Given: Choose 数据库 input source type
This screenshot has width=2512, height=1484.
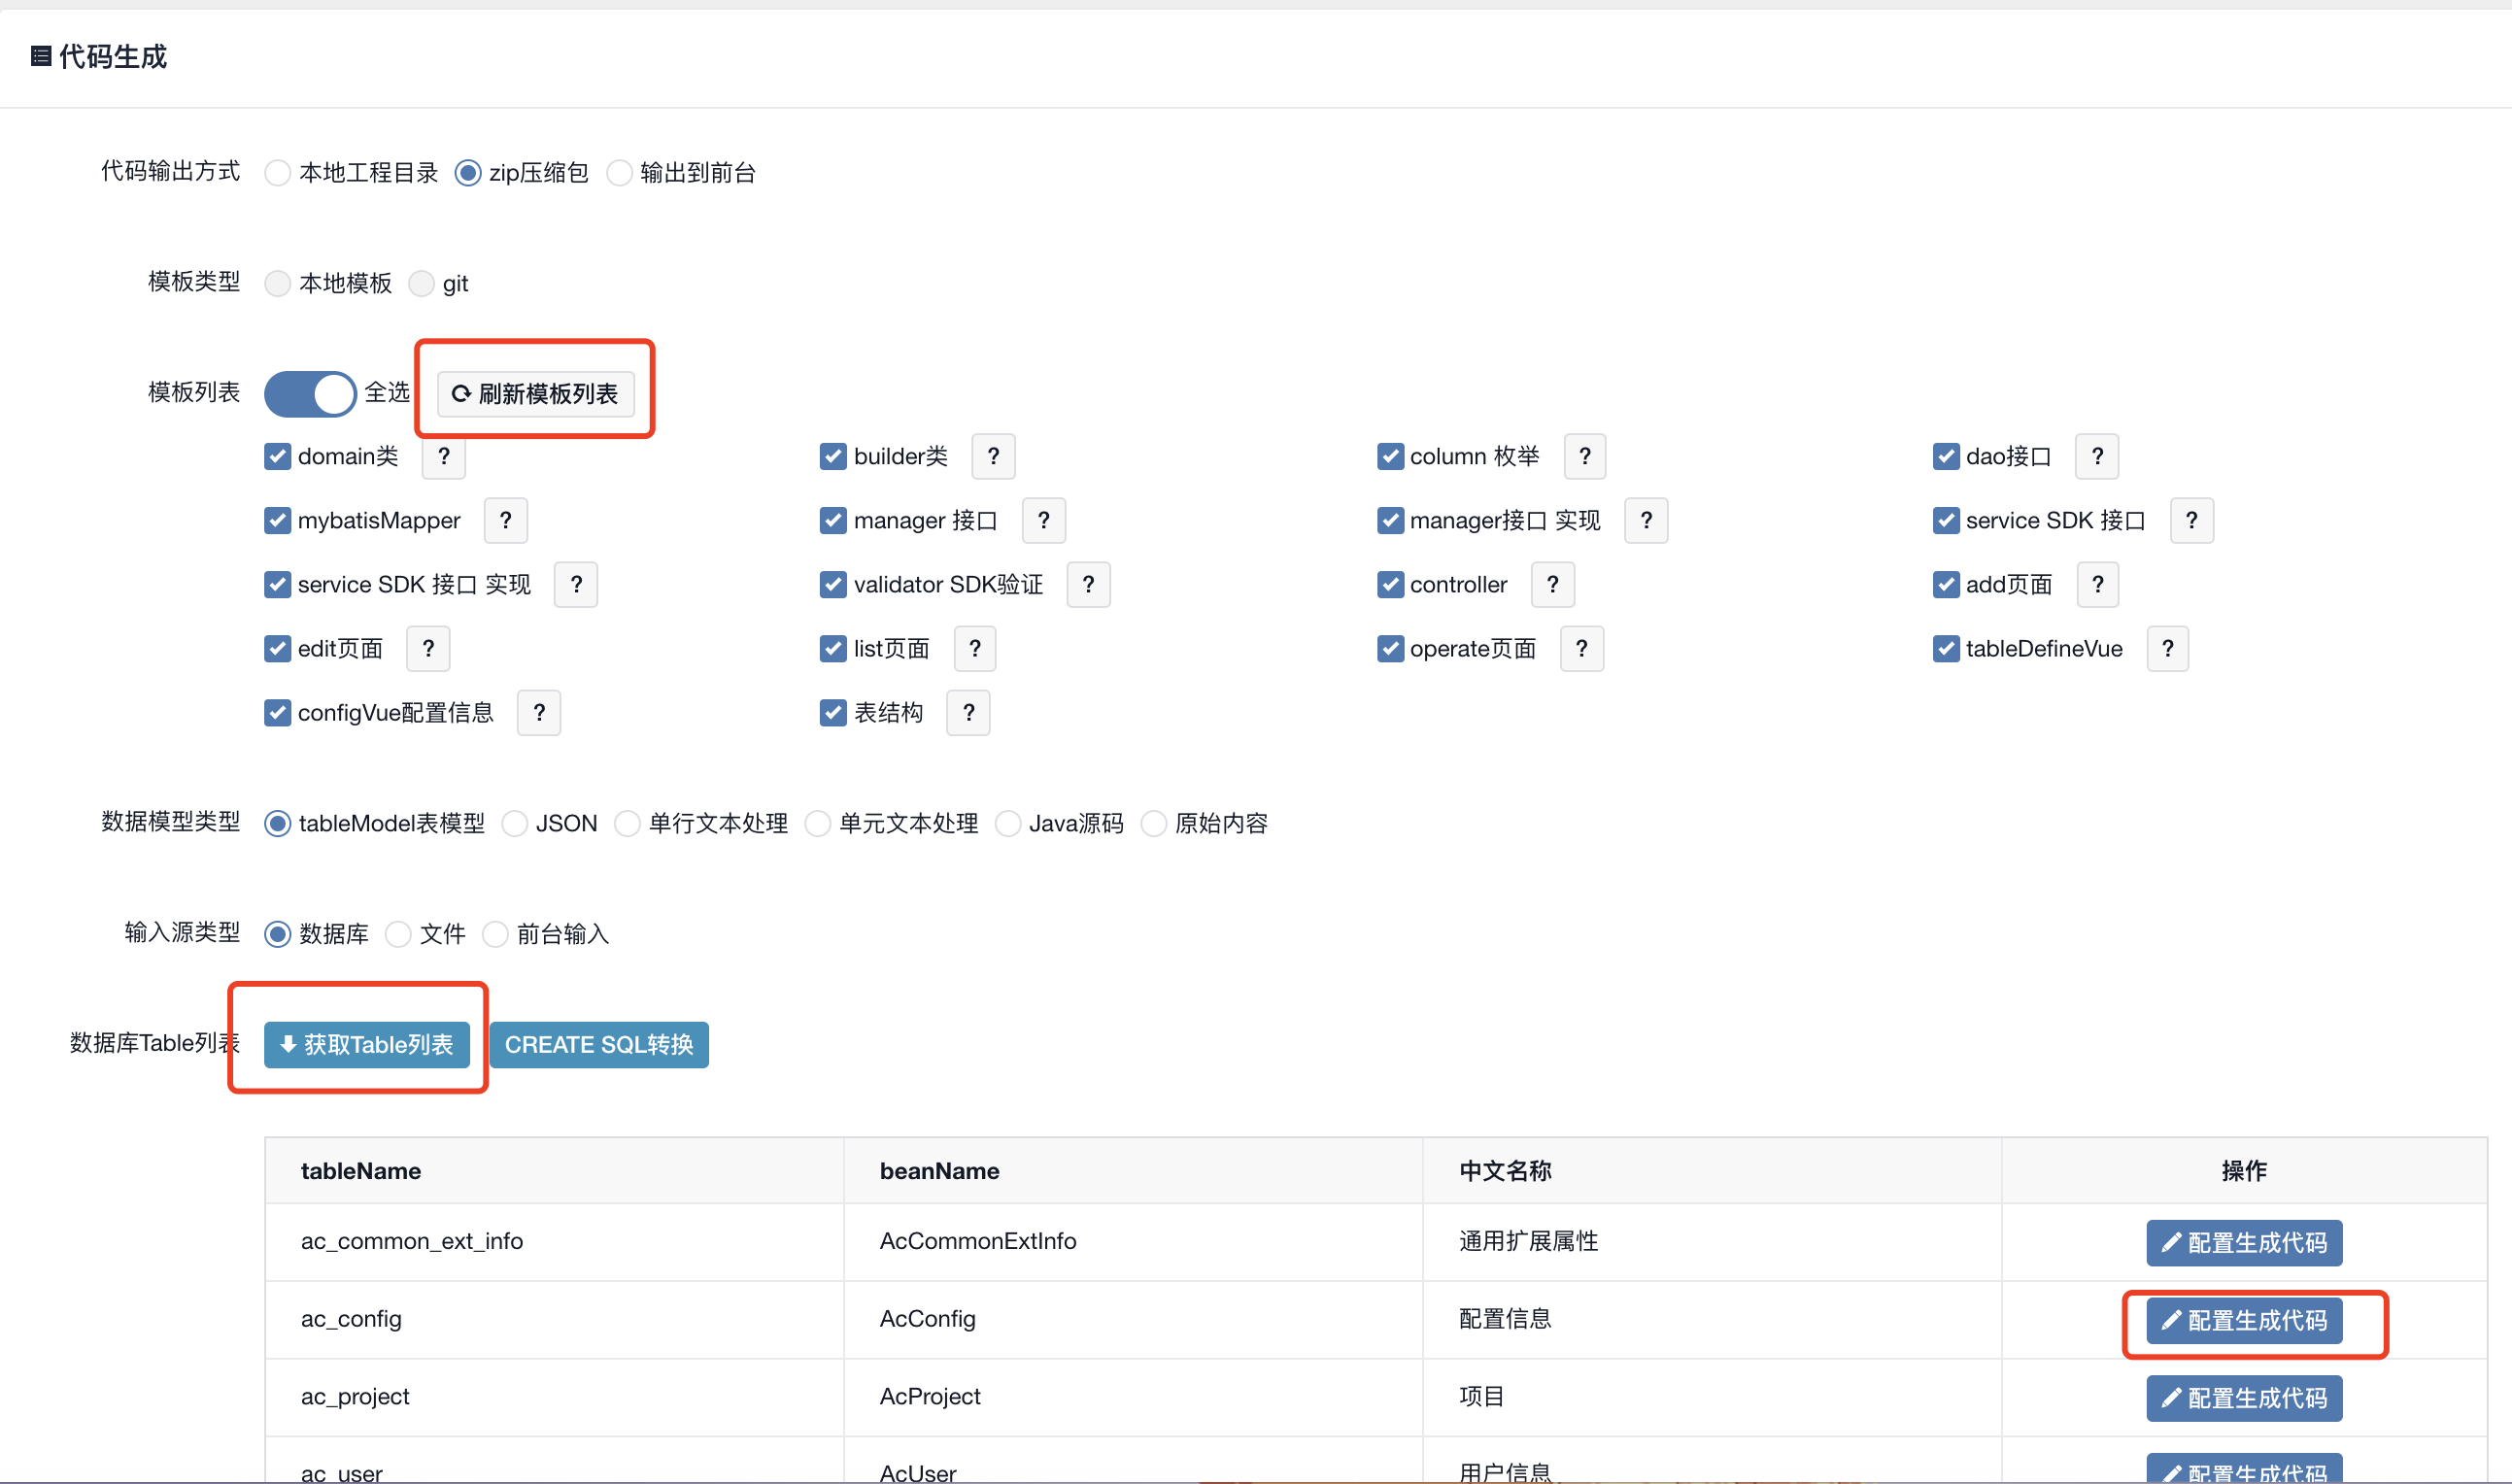Looking at the screenshot, I should 277,934.
